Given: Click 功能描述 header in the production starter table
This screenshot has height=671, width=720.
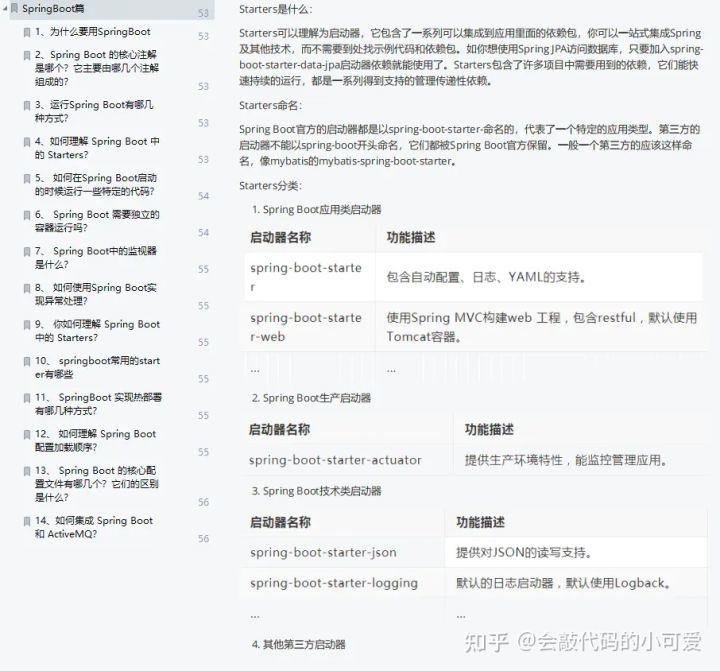Looking at the screenshot, I should click(x=489, y=429).
